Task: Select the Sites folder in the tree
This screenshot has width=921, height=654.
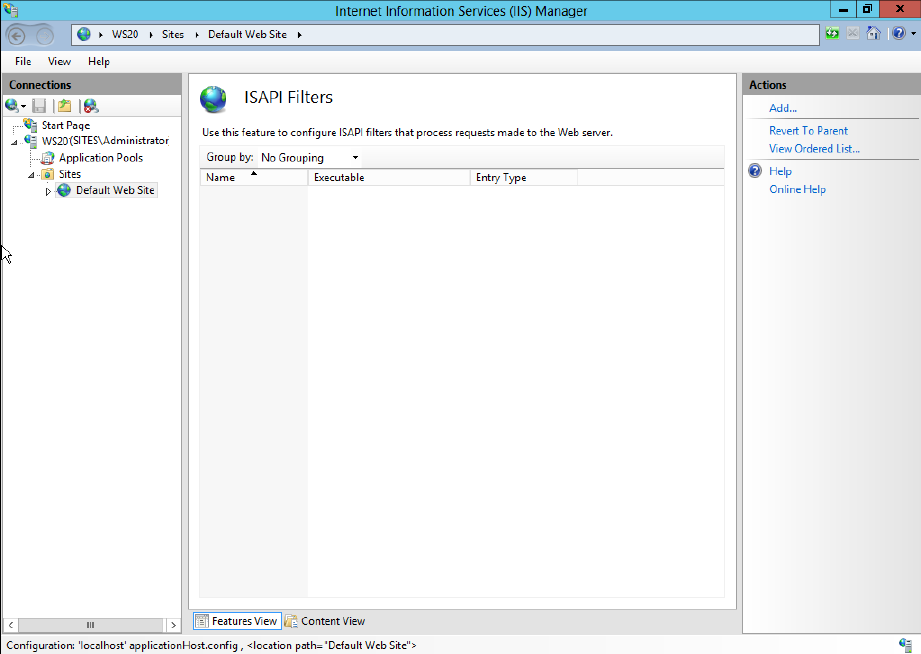Action: [x=70, y=174]
